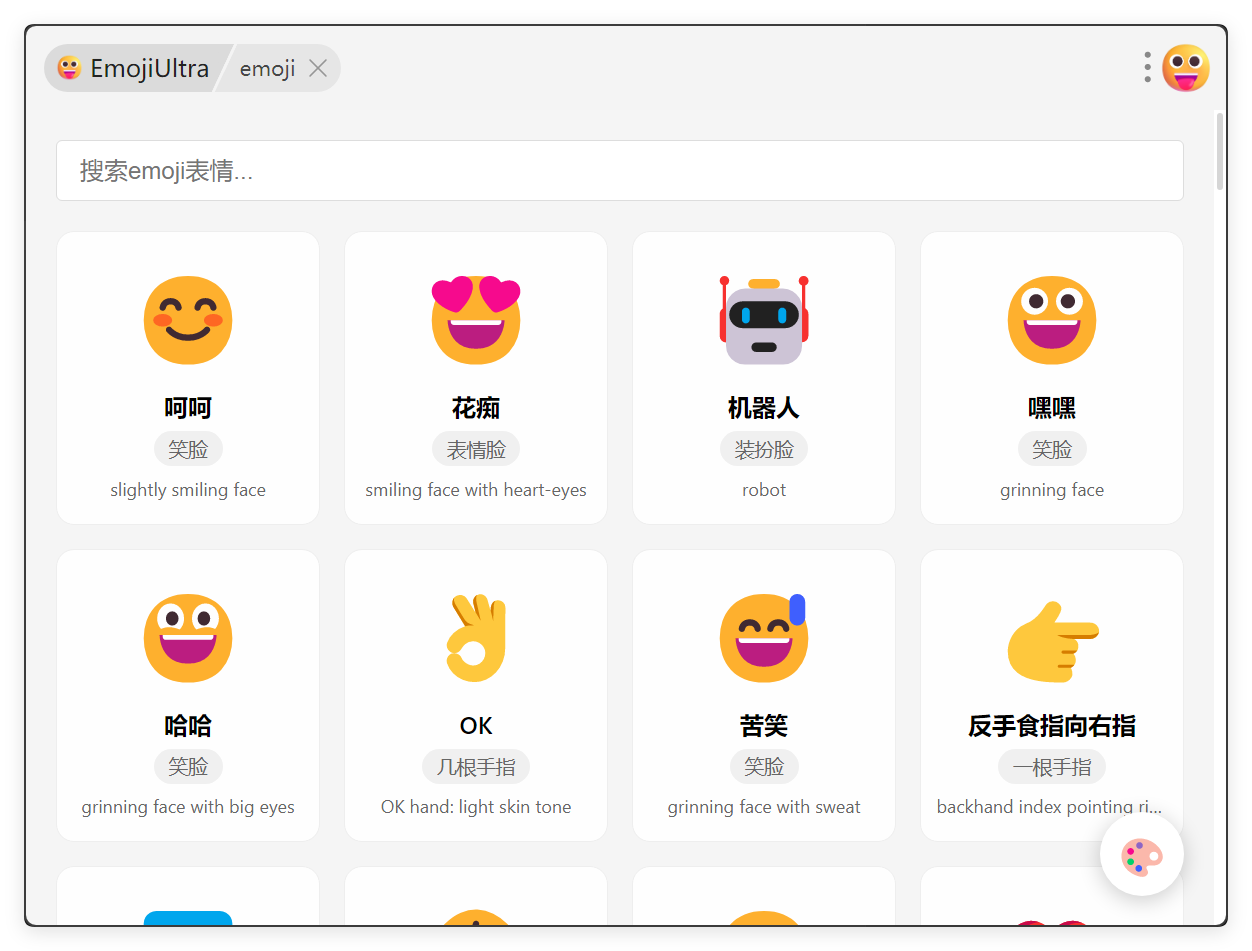Click the EmojiUltra logo icon
The height and width of the screenshot is (951, 1252).
(x=70, y=68)
